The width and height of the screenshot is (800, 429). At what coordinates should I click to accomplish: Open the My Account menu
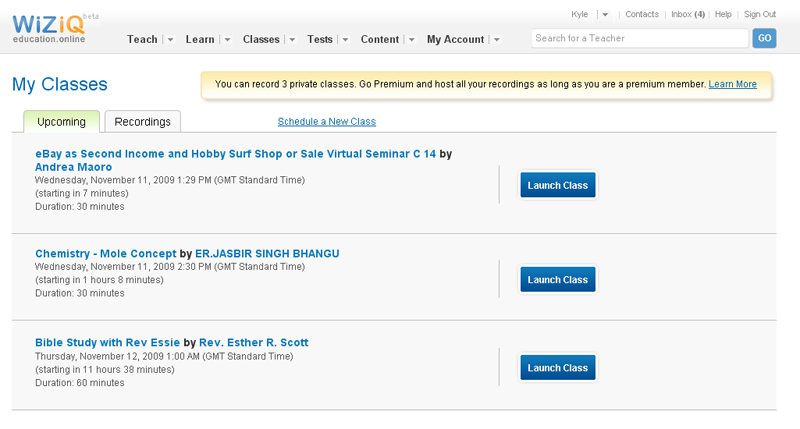tap(455, 40)
